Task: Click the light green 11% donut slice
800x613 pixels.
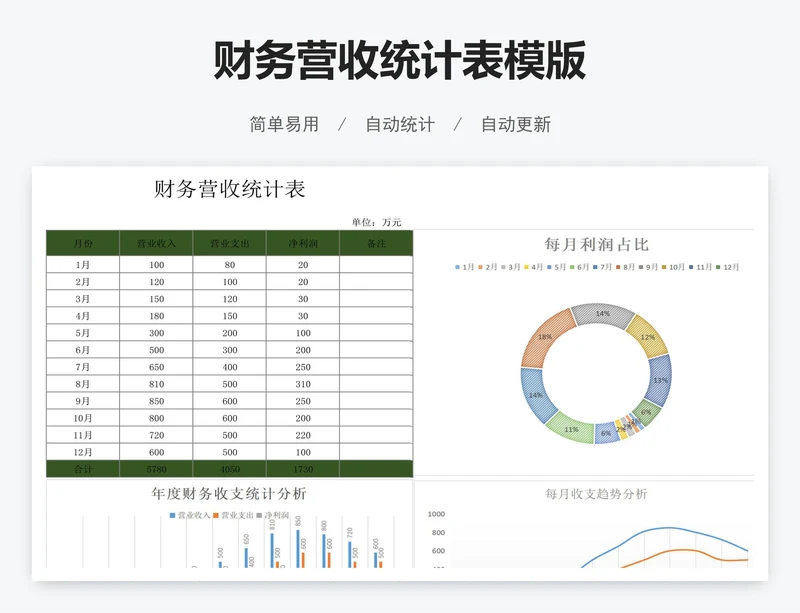Action: pyautogui.click(x=571, y=429)
